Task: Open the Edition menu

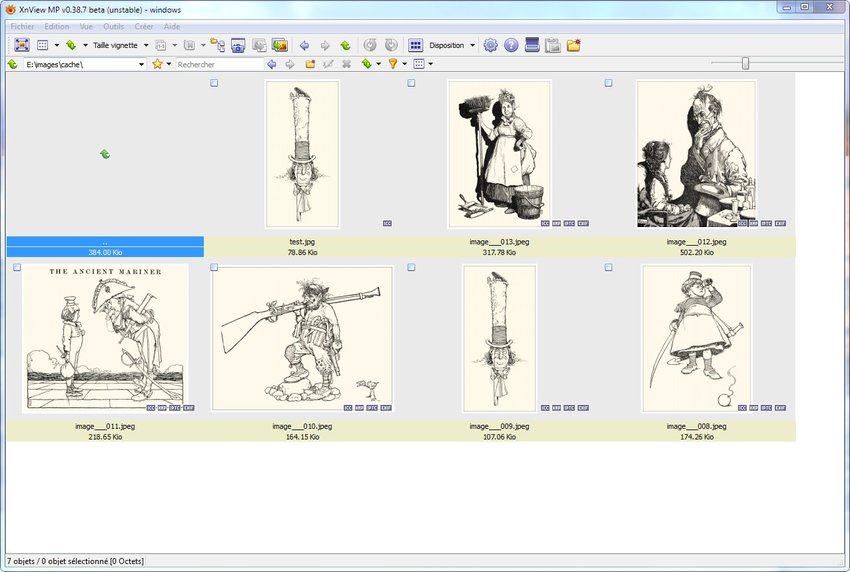Action: [x=56, y=26]
